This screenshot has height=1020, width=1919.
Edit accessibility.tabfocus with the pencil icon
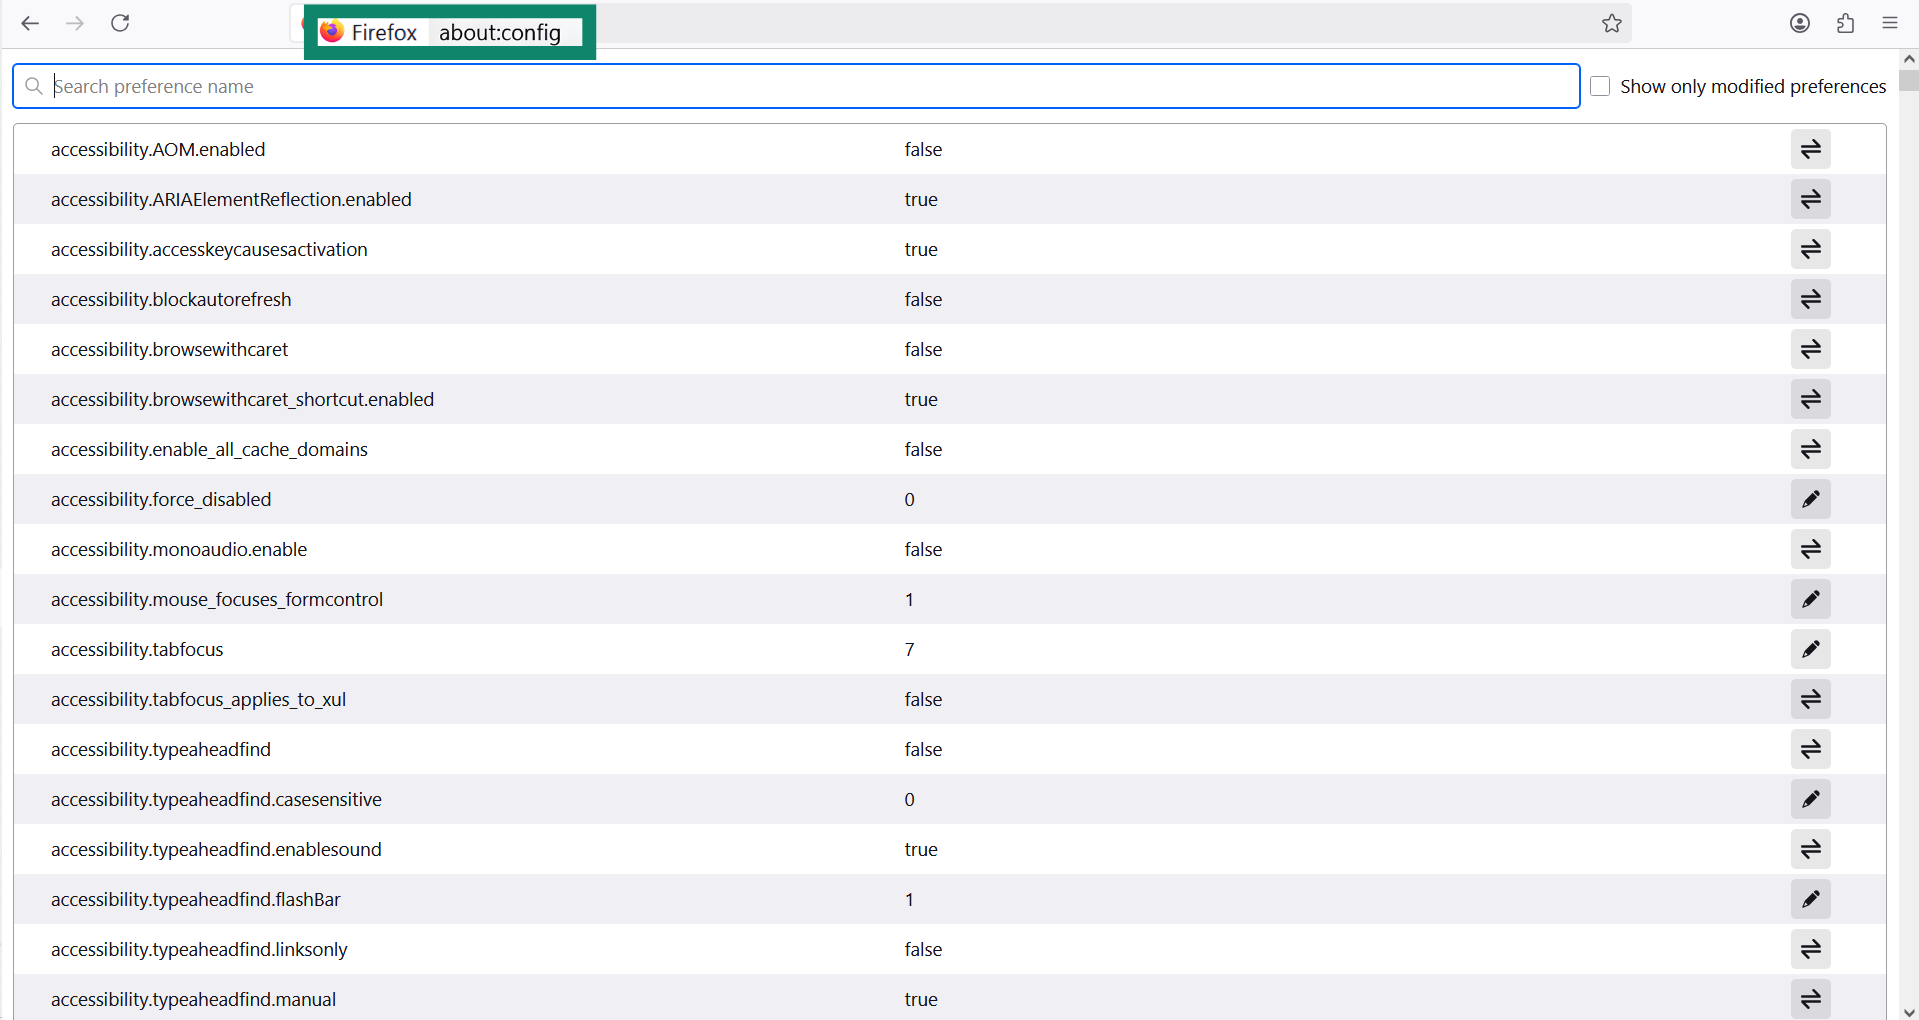pos(1811,649)
